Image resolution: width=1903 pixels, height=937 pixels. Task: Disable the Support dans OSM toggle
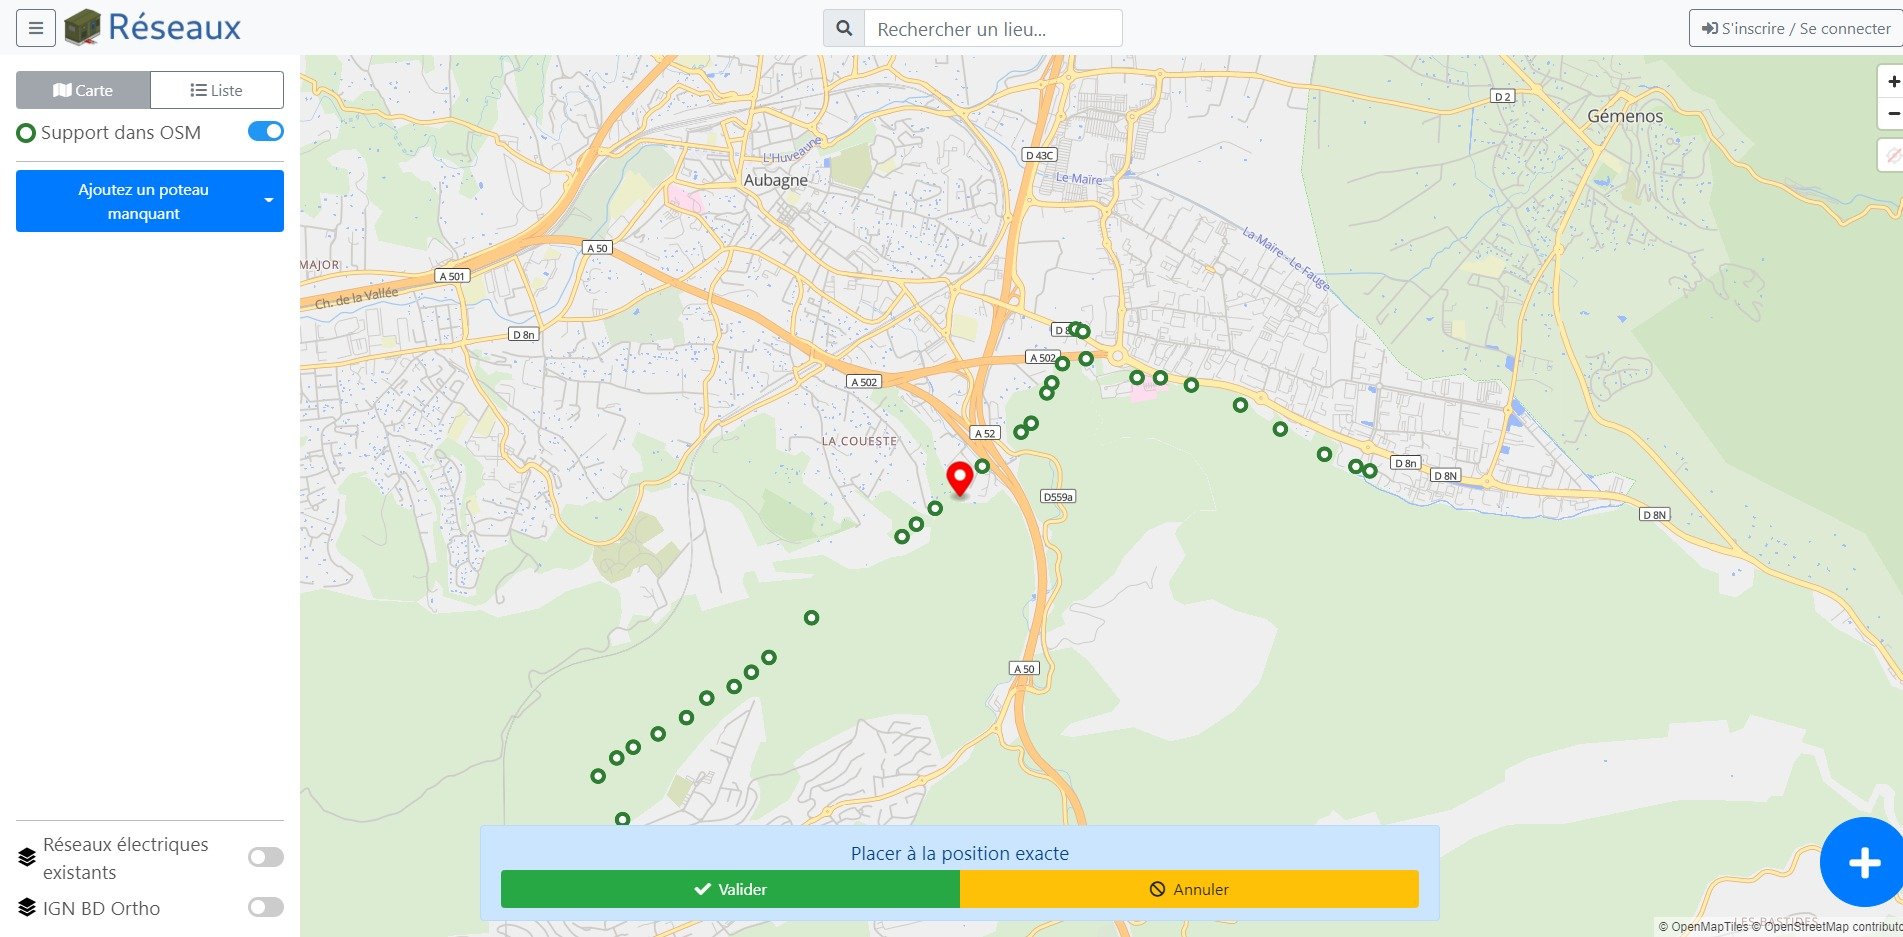click(264, 131)
